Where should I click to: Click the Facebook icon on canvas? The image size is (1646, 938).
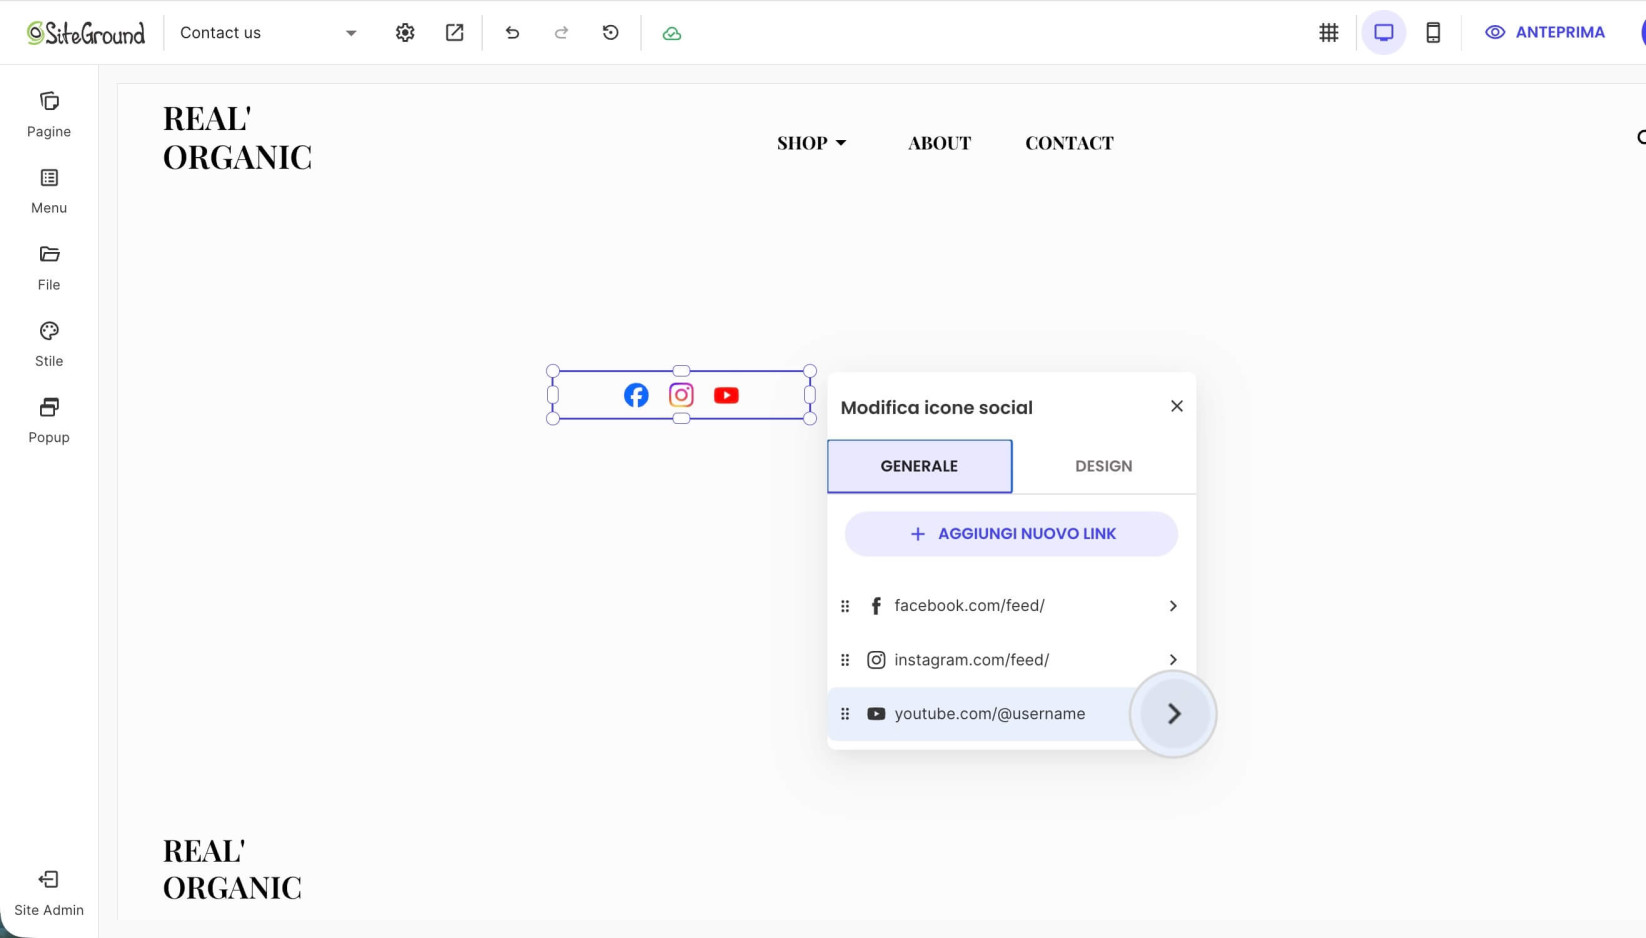[x=636, y=395]
